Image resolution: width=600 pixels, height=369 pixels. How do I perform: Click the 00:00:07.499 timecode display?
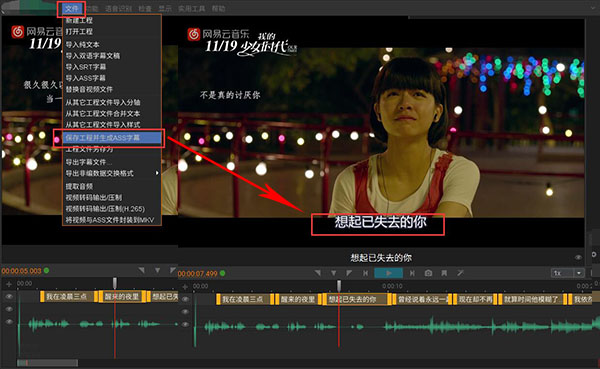197,274
